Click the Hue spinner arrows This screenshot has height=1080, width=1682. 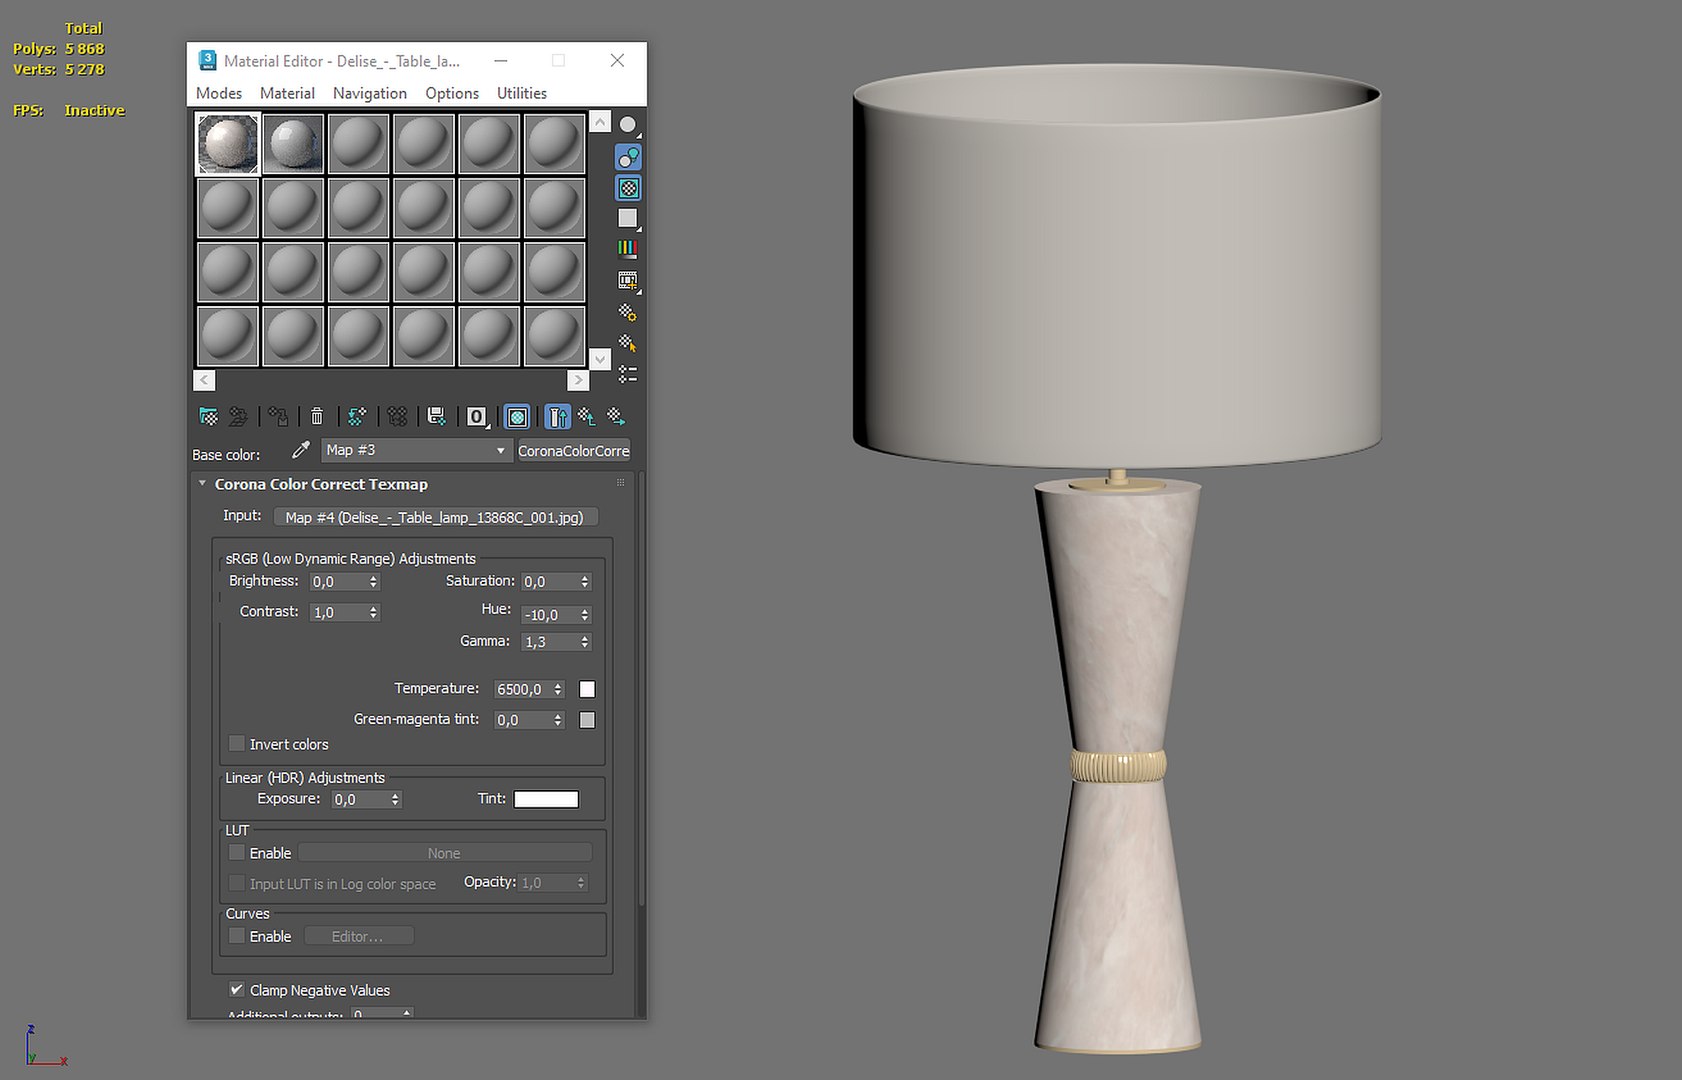(x=585, y=615)
